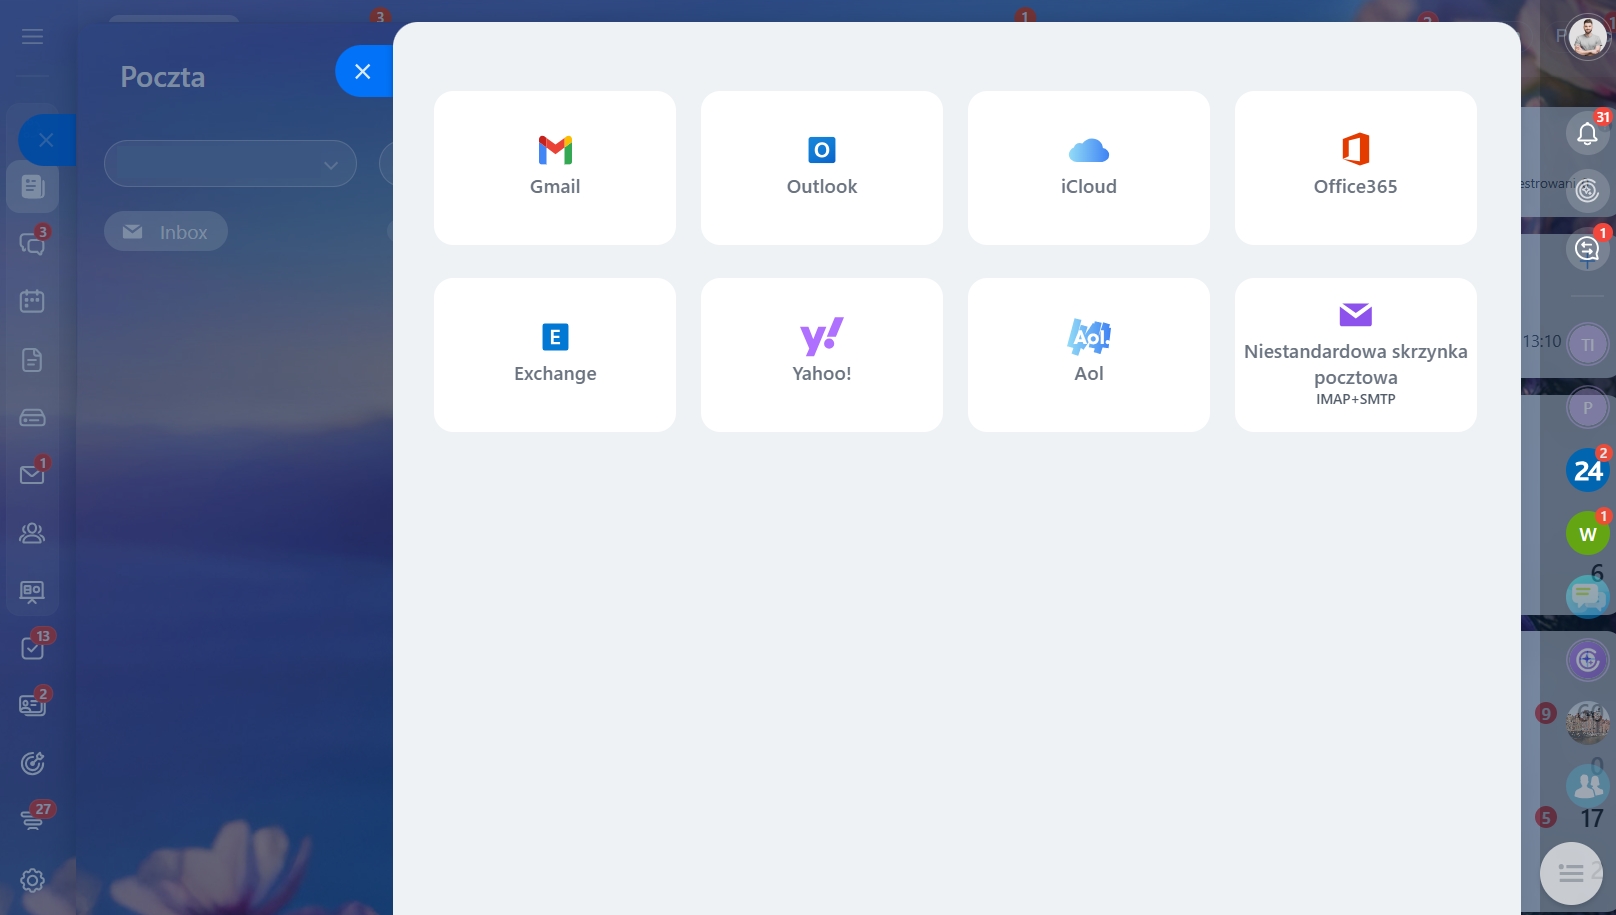Open the teal chat bubble avatar

1587,597
